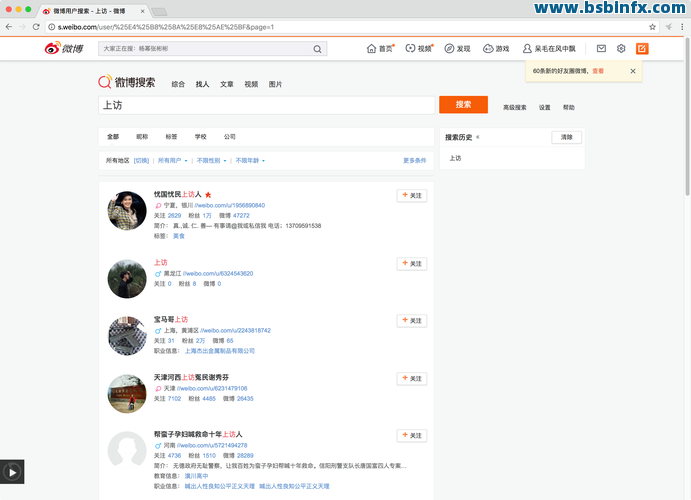The width and height of the screenshot is (691, 500).
Task: Follow the user 天津河西上访冤民谢秀芬
Action: click(412, 378)
